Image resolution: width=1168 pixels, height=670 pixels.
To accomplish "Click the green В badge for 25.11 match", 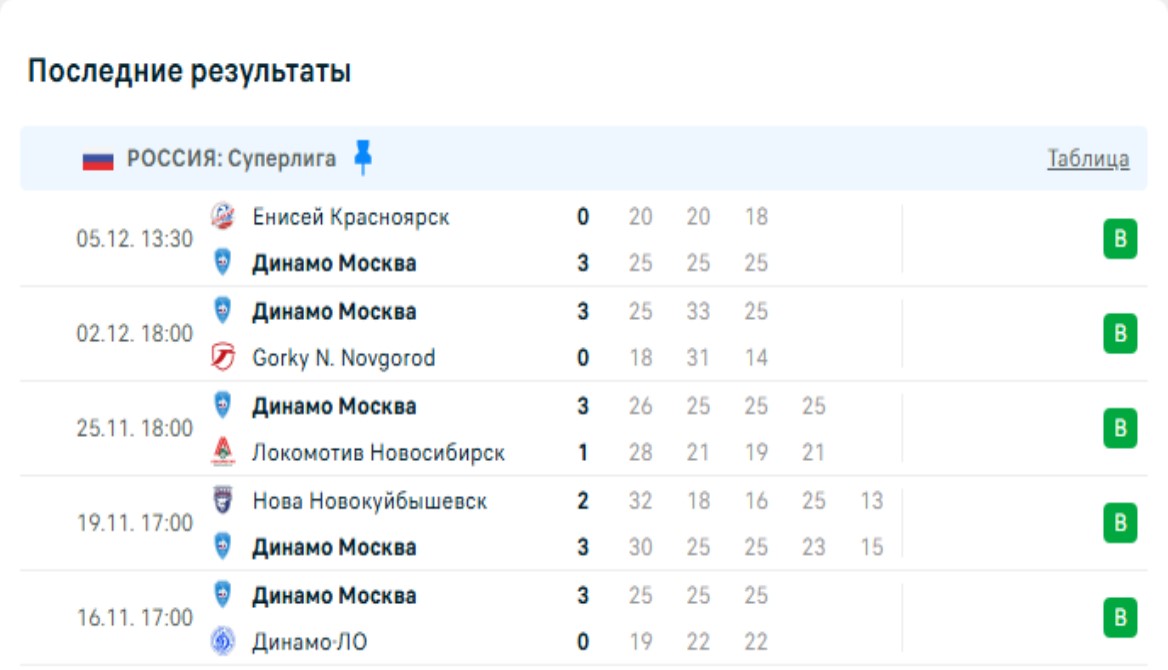I will pyautogui.click(x=1120, y=429).
